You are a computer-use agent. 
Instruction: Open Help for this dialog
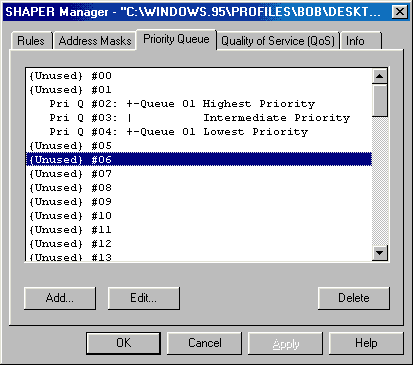pyautogui.click(x=366, y=343)
